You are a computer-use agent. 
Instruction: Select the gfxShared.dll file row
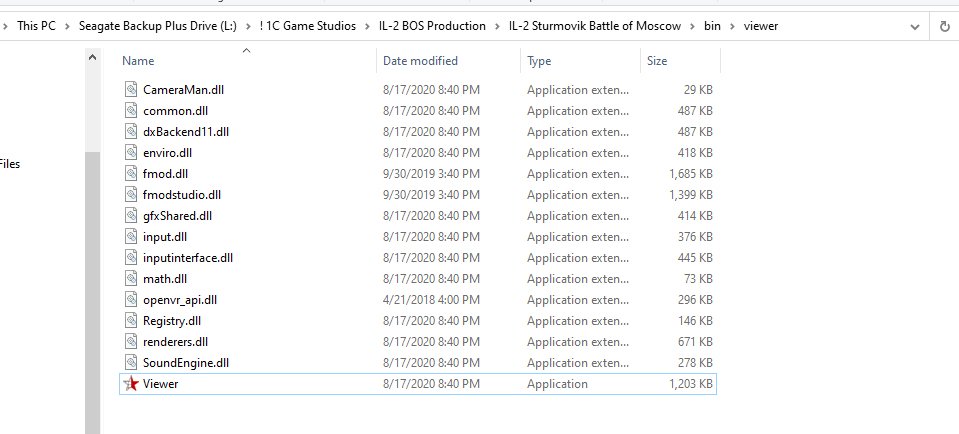418,216
